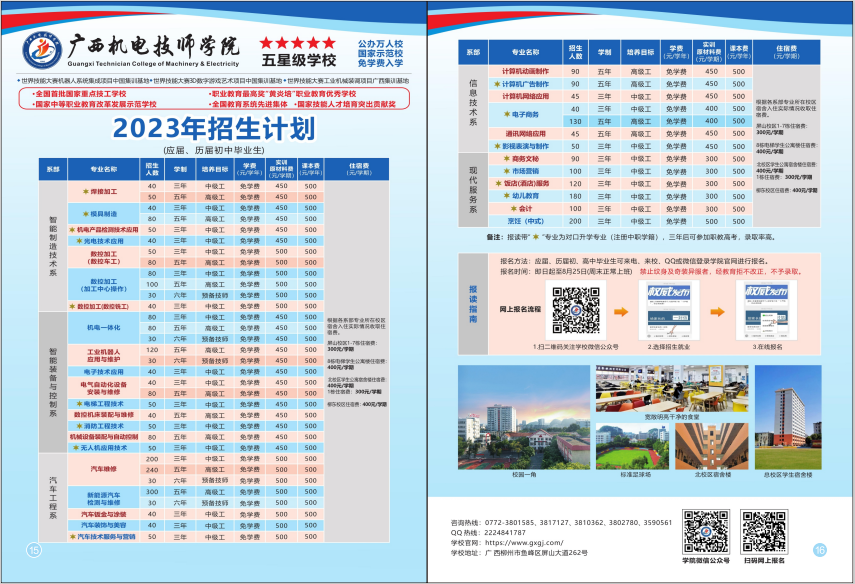Image resolution: width=855 pixels, height=584 pixels.
Task: Click the 影视表演与制作 major name
Action: tap(526, 146)
